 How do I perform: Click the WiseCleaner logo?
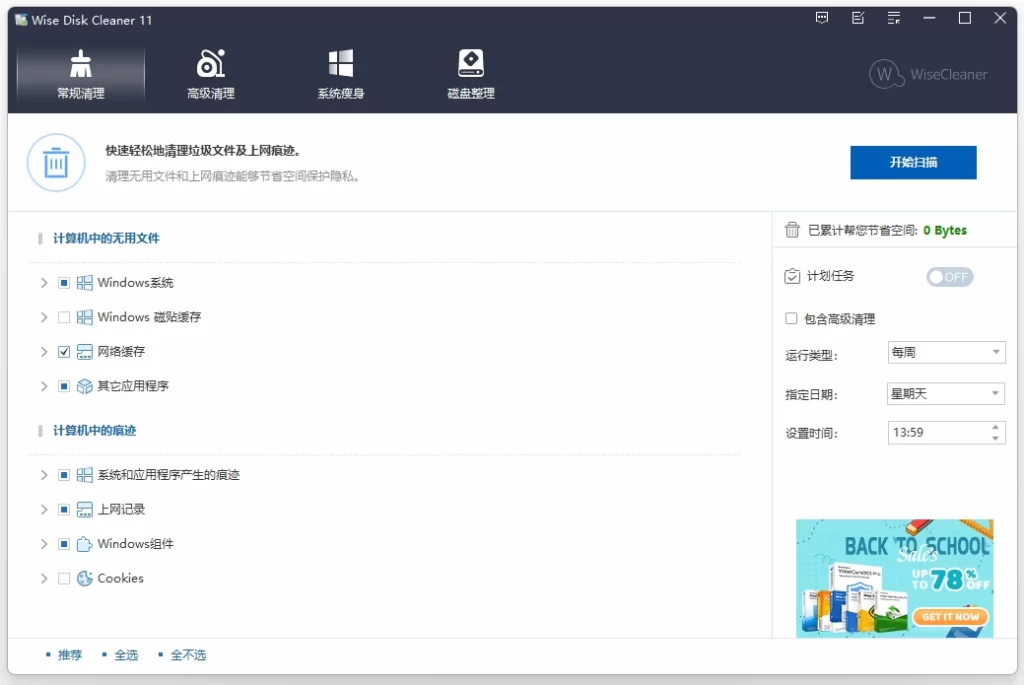click(928, 74)
